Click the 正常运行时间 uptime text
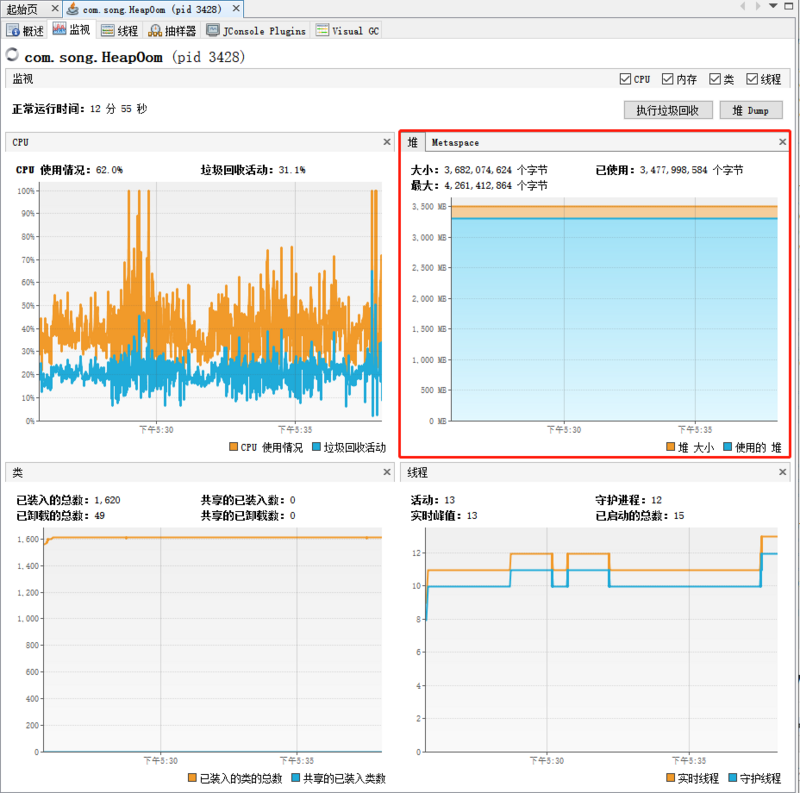Screen dimensions: 800x793 pyautogui.click(x=80, y=109)
